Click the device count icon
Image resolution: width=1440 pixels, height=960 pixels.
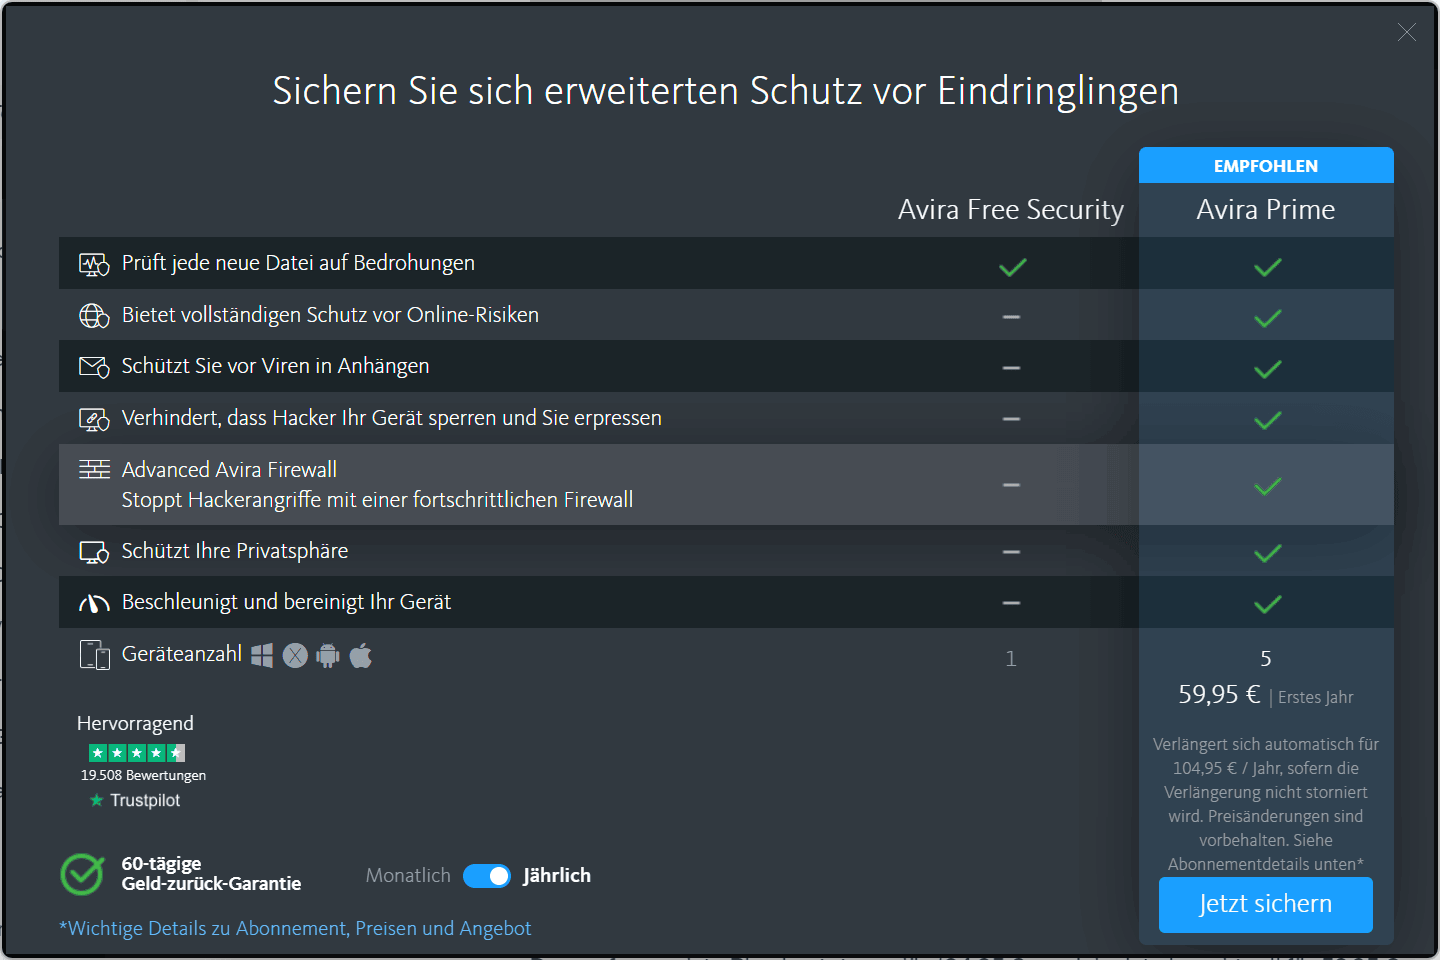click(x=94, y=655)
